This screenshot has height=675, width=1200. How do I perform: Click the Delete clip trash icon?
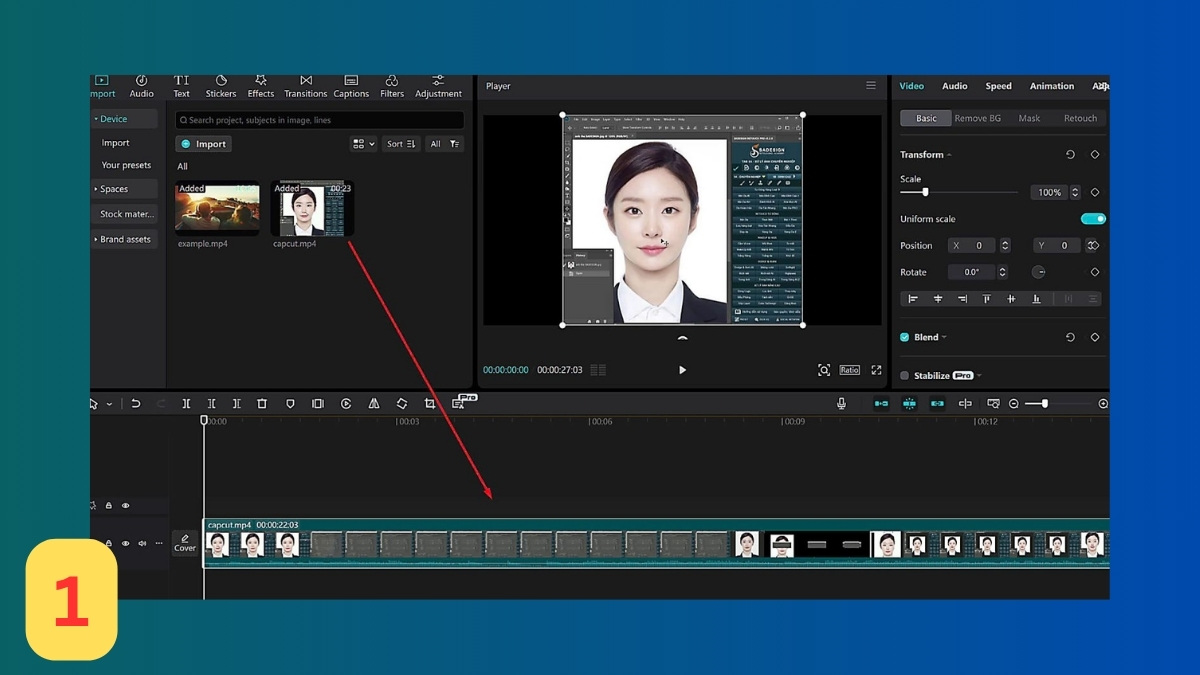coord(262,403)
